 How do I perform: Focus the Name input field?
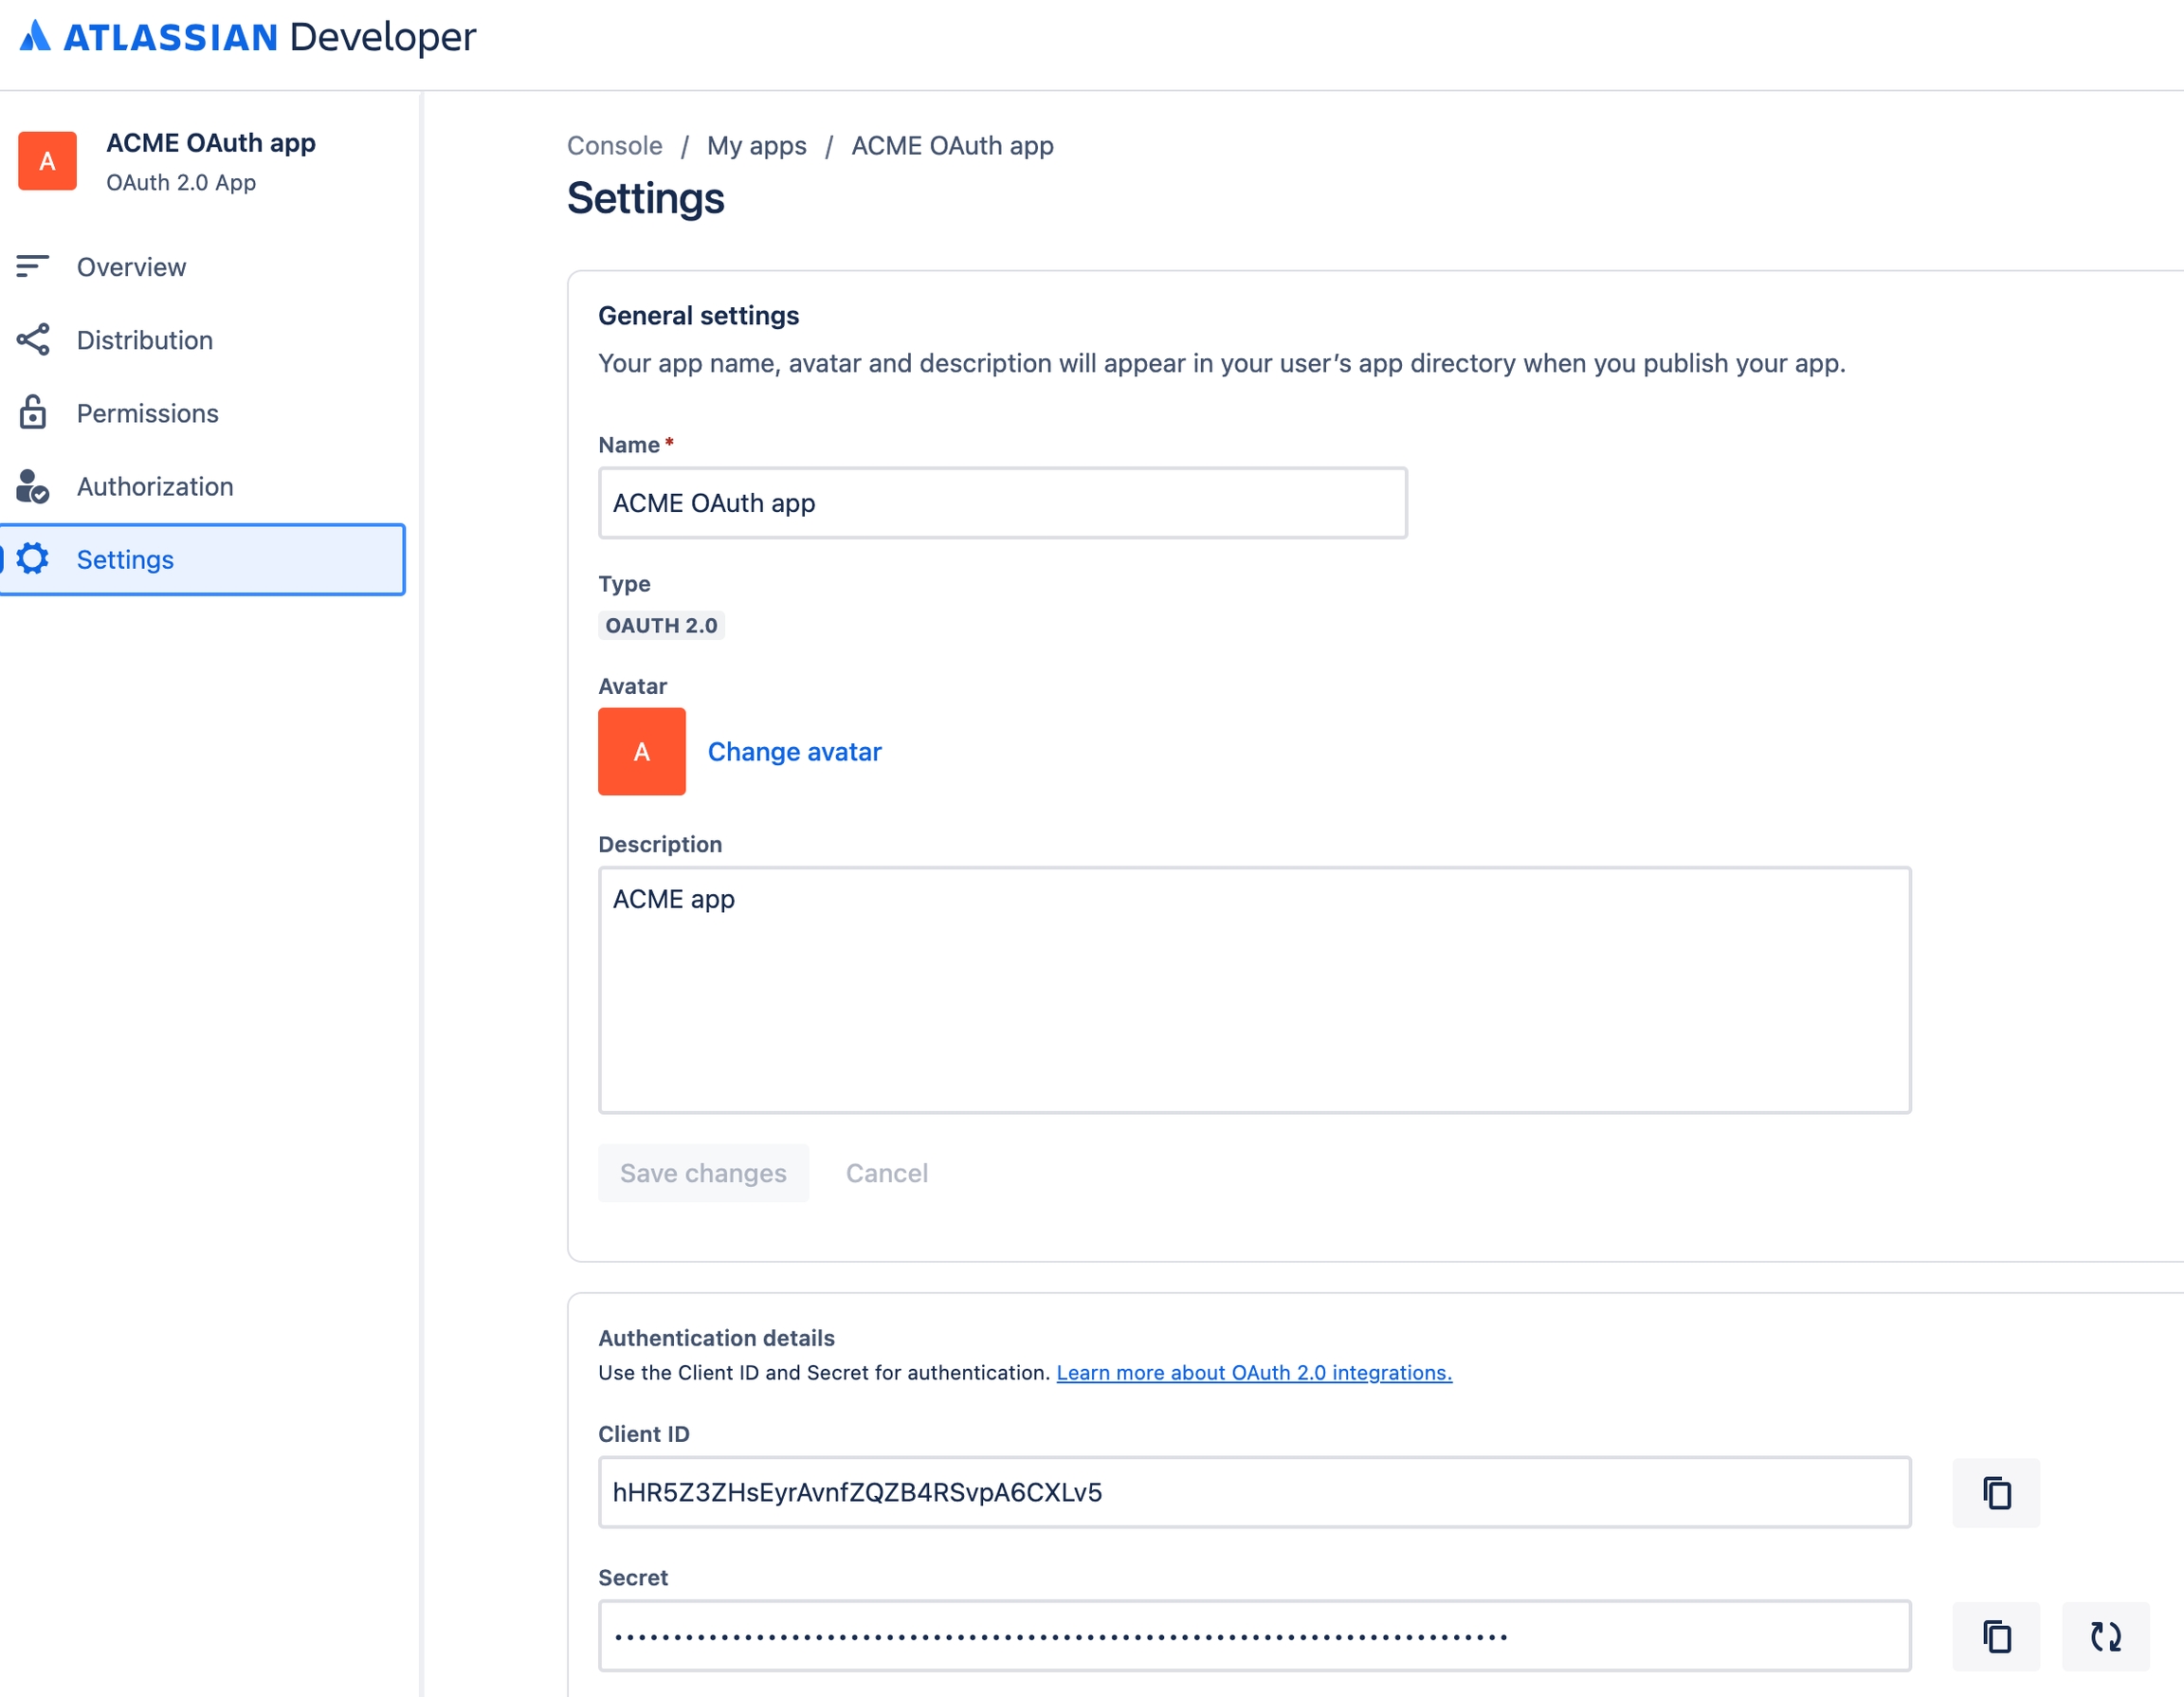[x=1002, y=503]
